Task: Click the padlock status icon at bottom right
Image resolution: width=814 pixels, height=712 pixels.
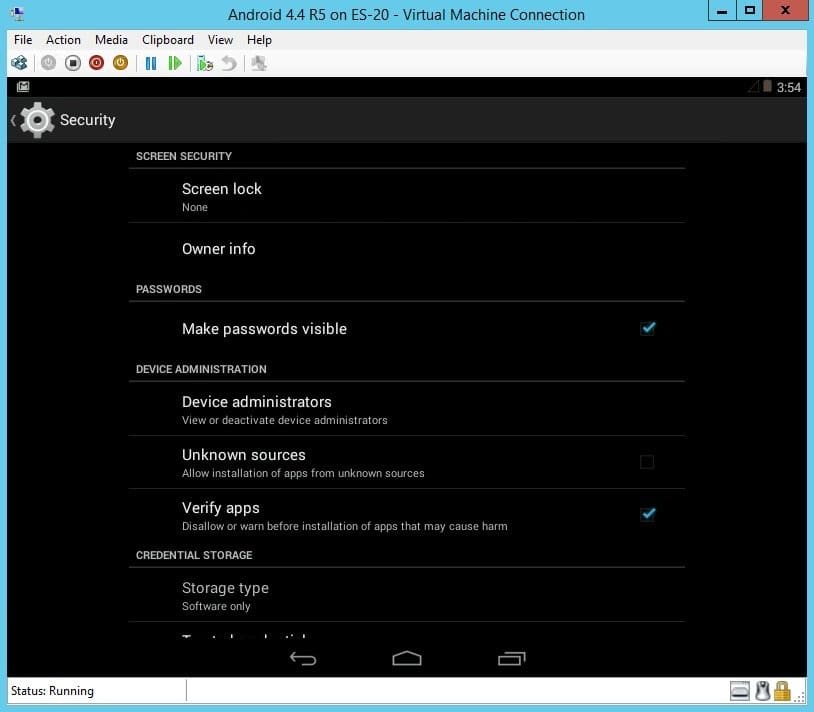Action: (782, 691)
